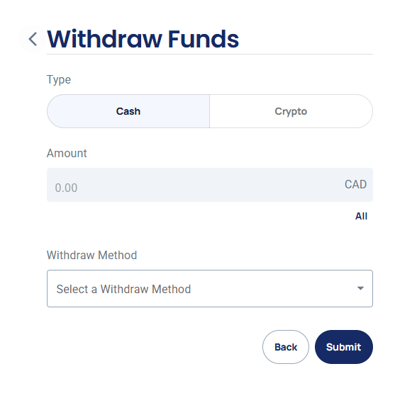This screenshot has height=393, width=417.
Task: Switch withdrawal type to Crypto
Action: [x=291, y=111]
